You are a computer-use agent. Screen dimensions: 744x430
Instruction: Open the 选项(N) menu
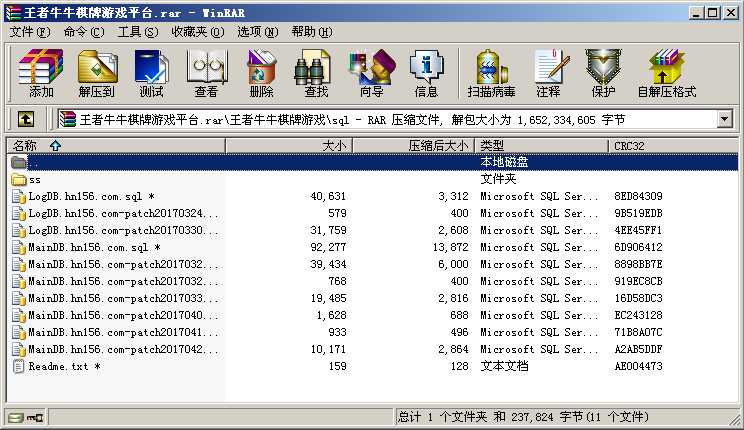click(x=258, y=32)
